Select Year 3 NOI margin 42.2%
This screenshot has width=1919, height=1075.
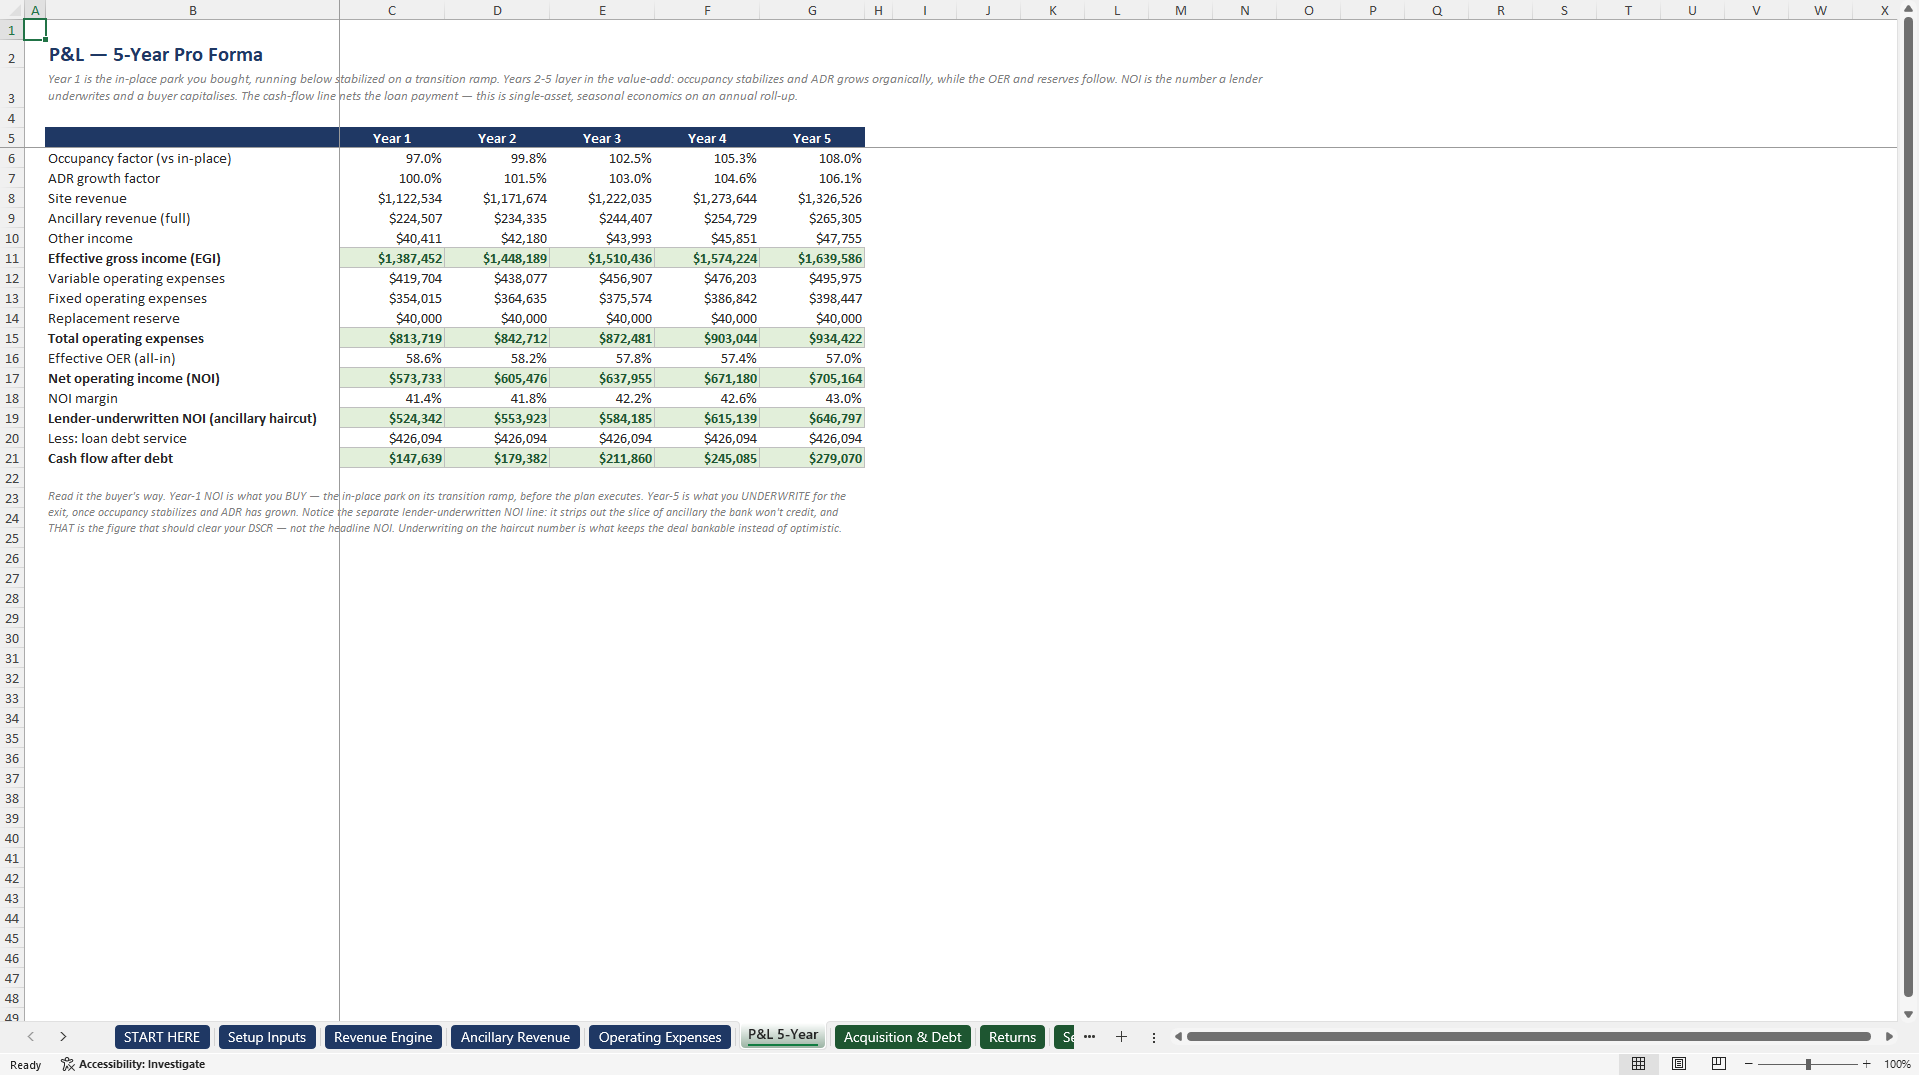pyautogui.click(x=602, y=398)
